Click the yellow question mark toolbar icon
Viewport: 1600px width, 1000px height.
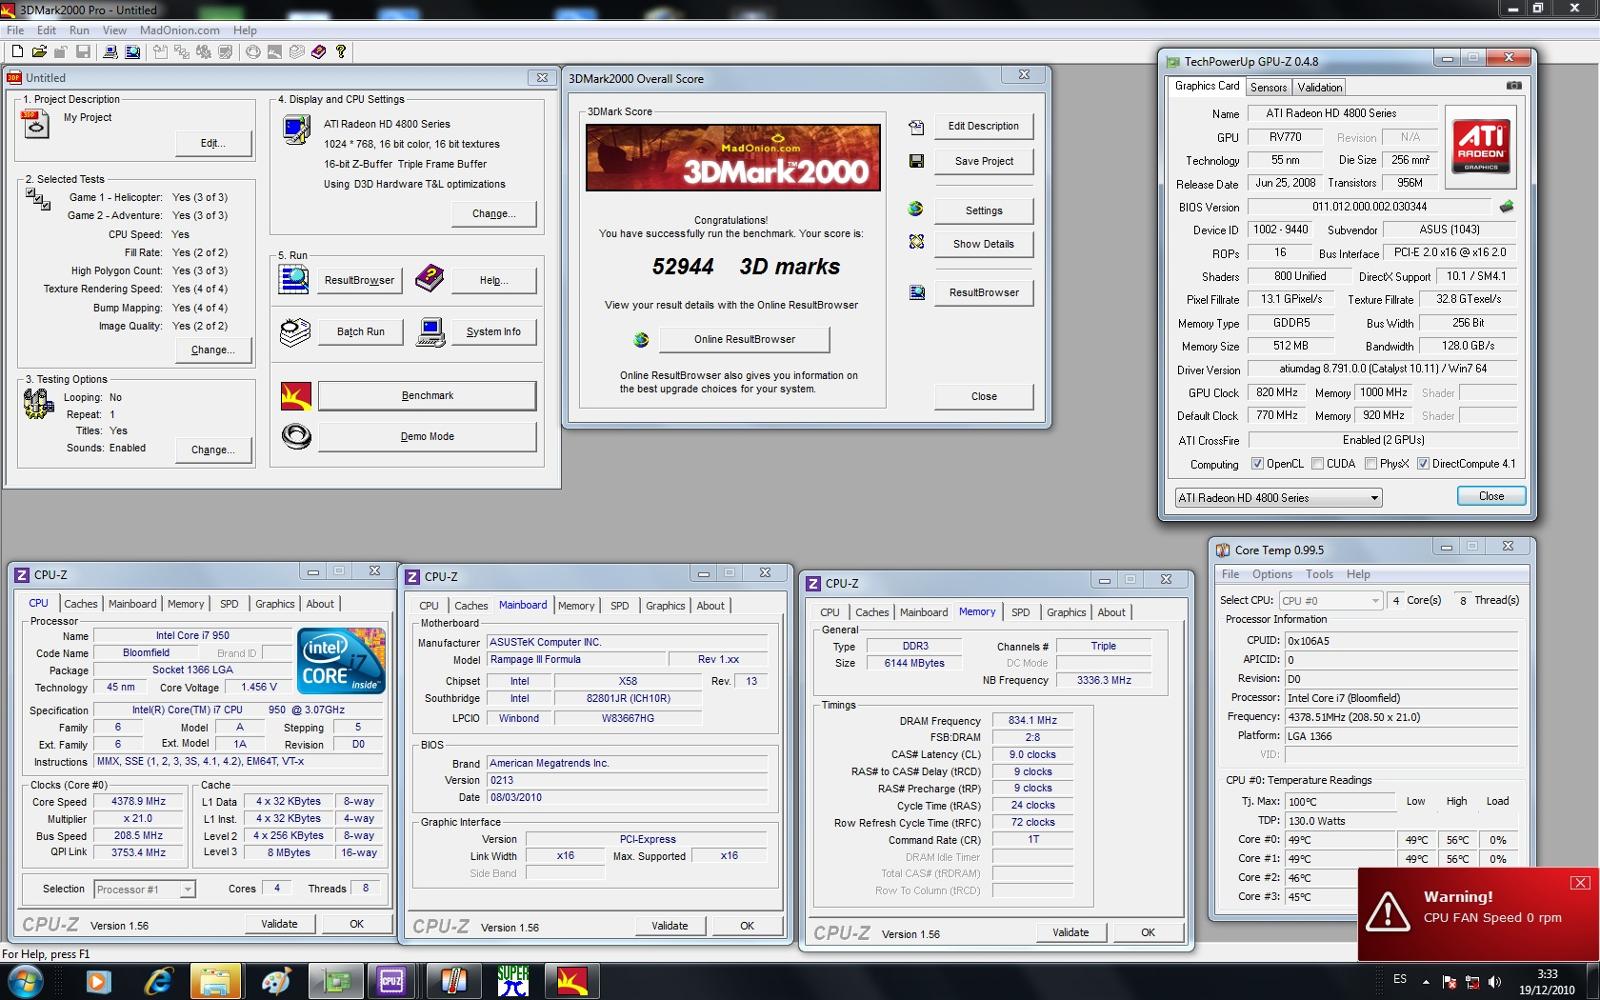point(341,52)
